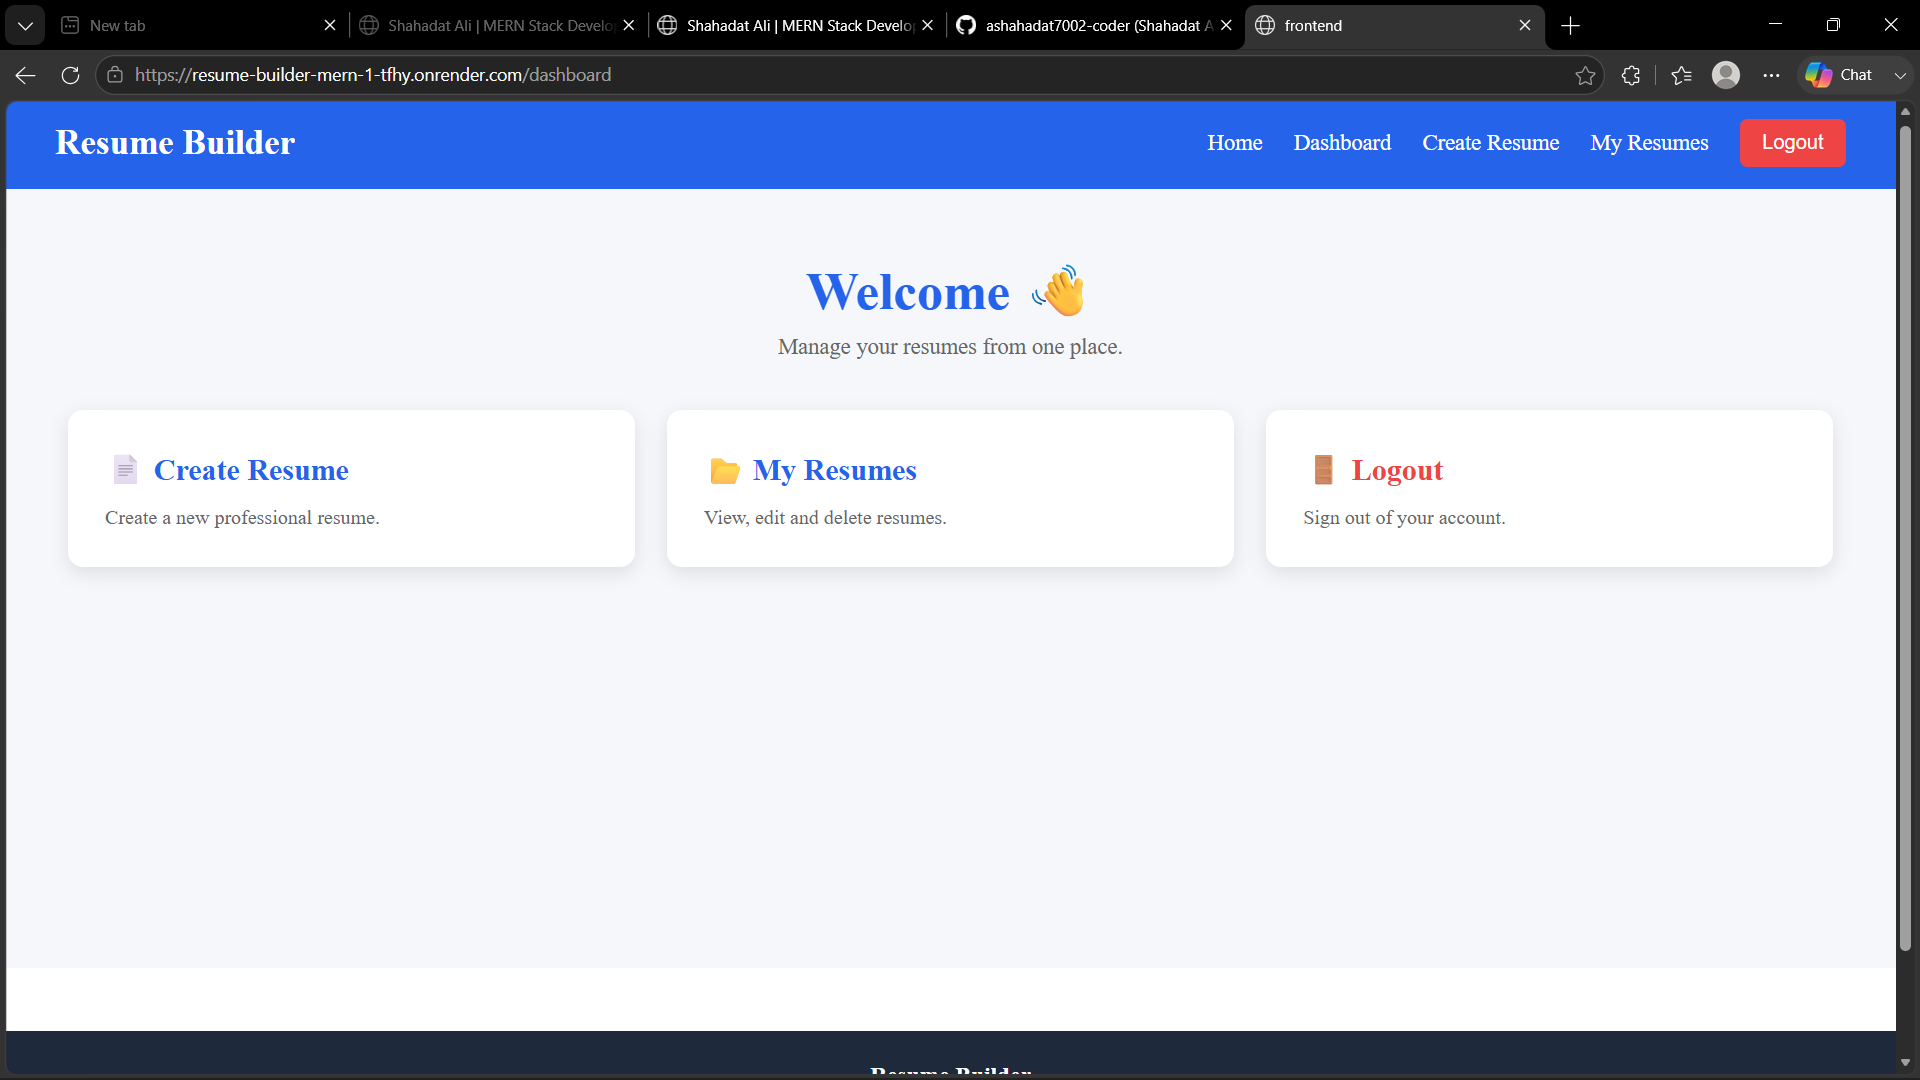Open the browser extensions puzzle icon
The width and height of the screenshot is (1920, 1080).
click(1631, 75)
